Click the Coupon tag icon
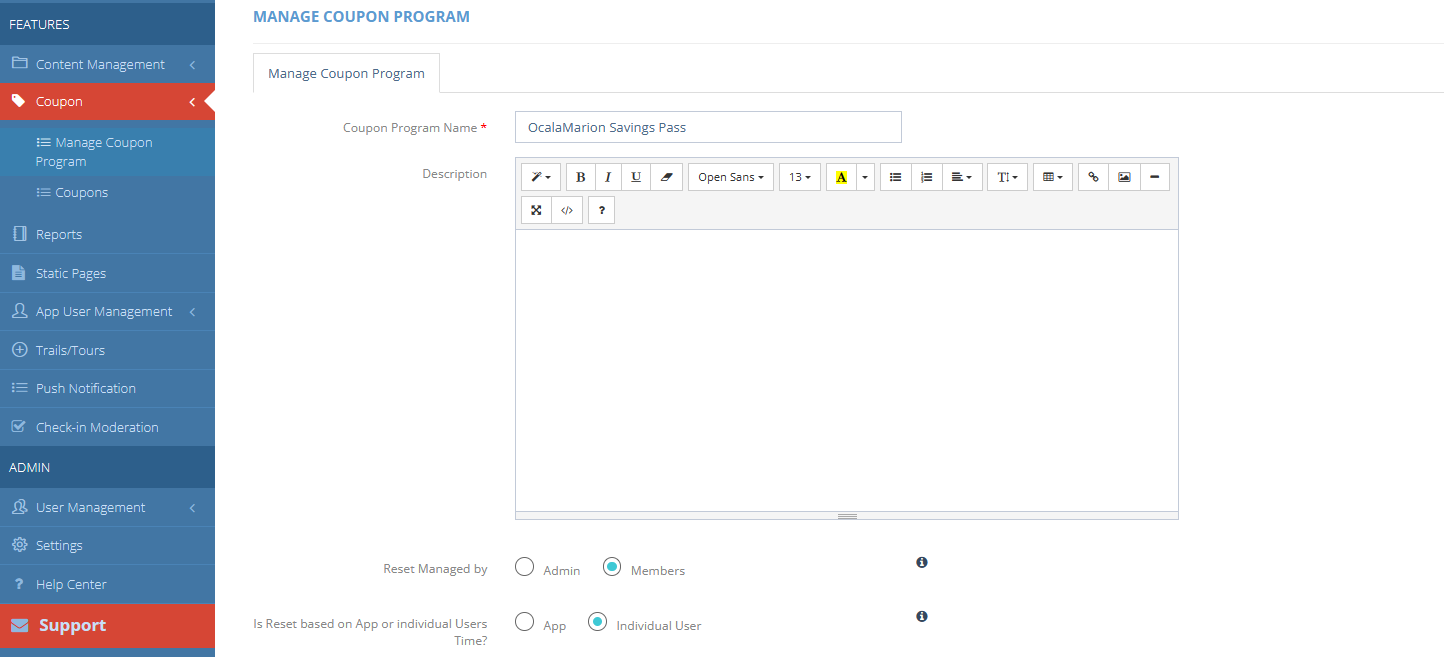This screenshot has height=657, width=1444. (x=18, y=101)
